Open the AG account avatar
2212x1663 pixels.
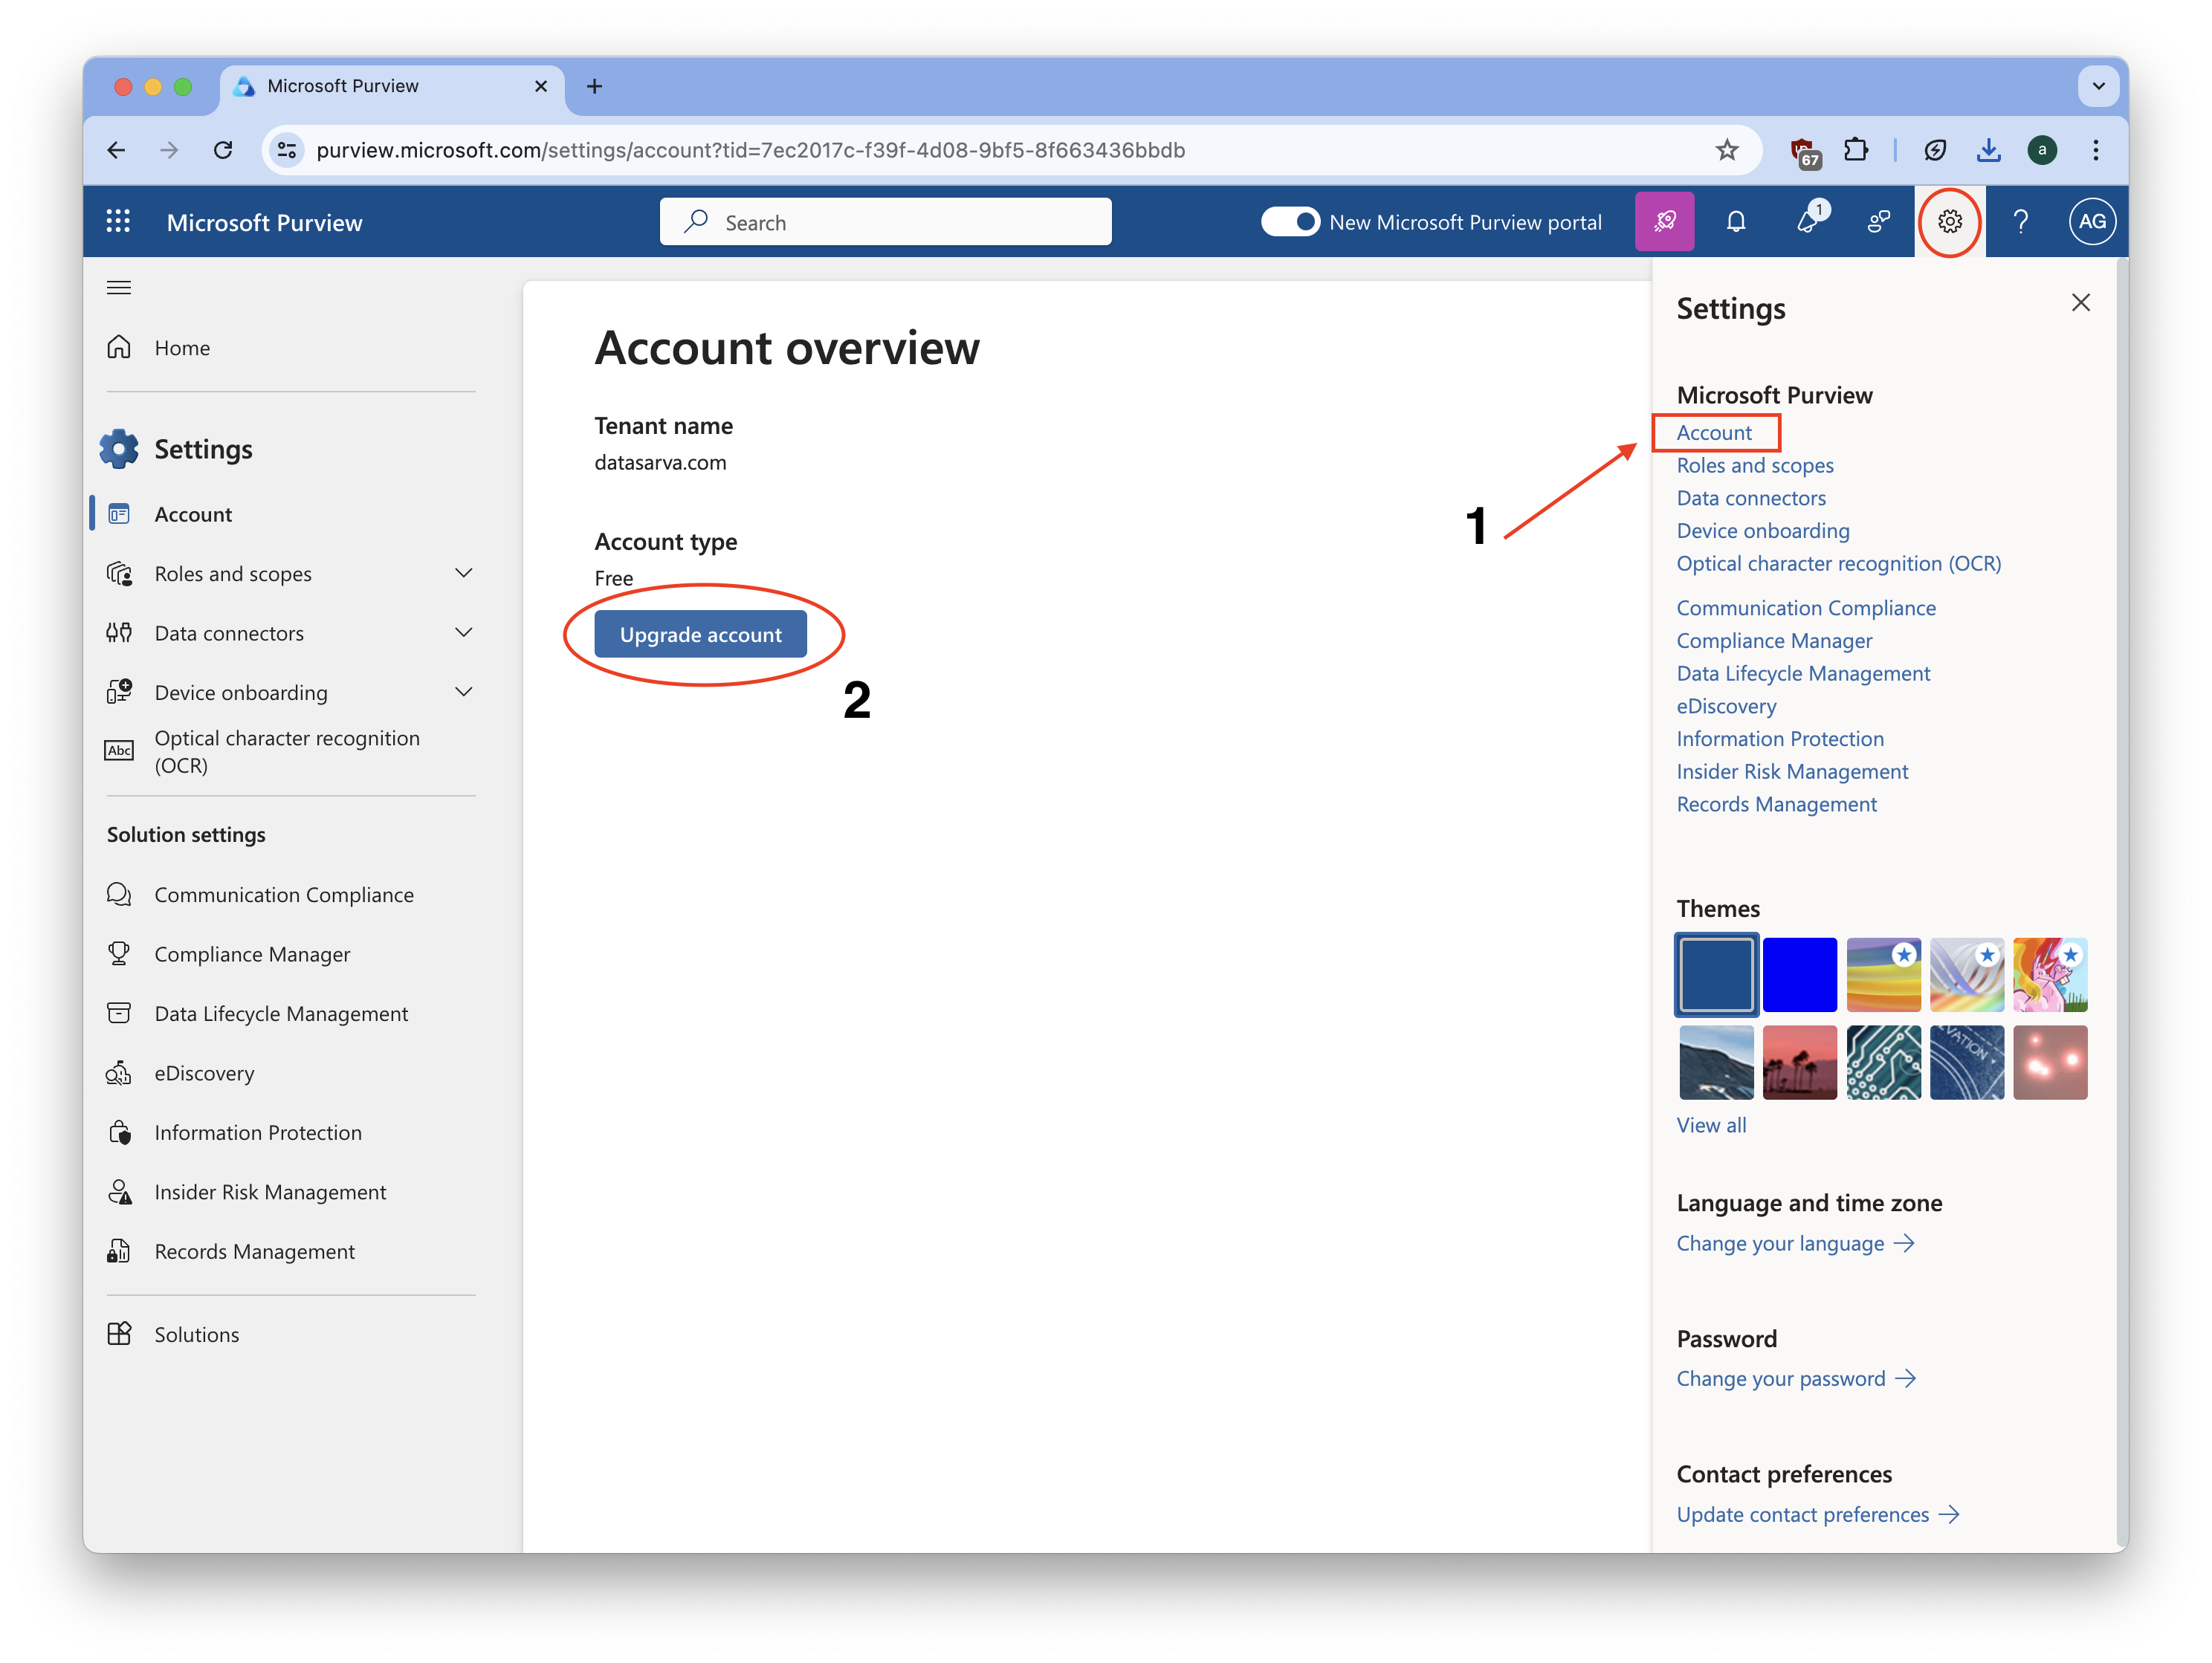coord(2092,222)
